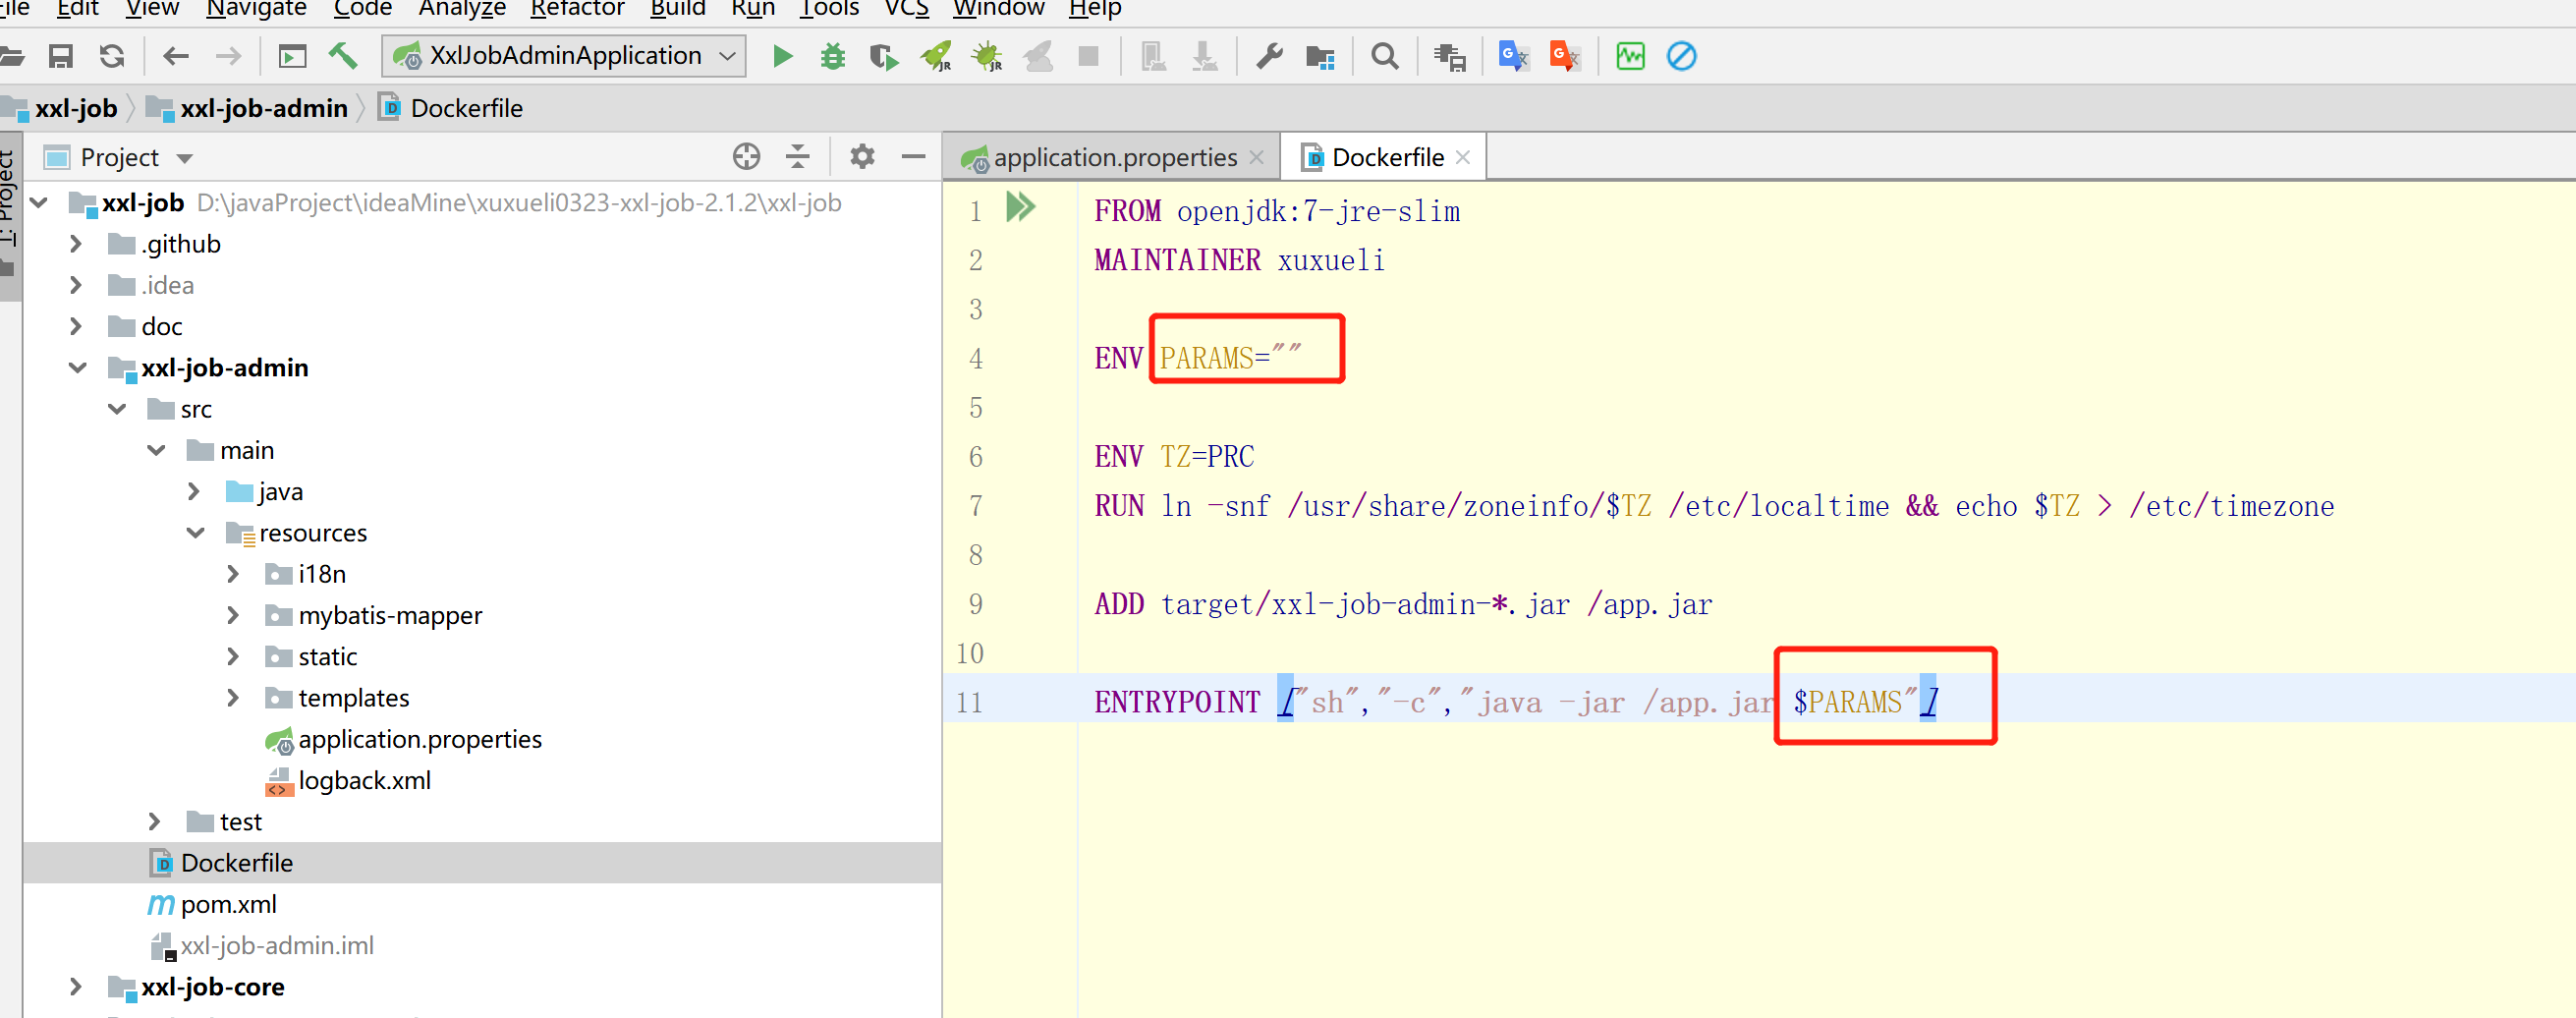
Task: Run XxlJobAdminApplication with the green play icon
Action: 782,56
